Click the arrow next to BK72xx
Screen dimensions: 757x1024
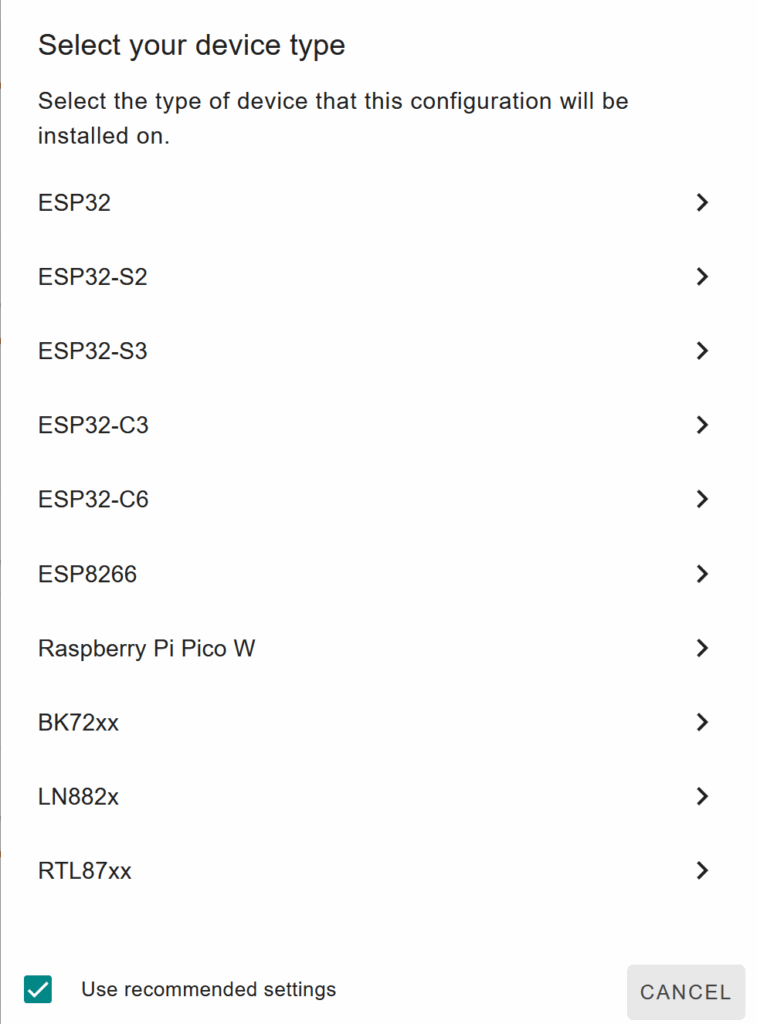[x=702, y=722]
